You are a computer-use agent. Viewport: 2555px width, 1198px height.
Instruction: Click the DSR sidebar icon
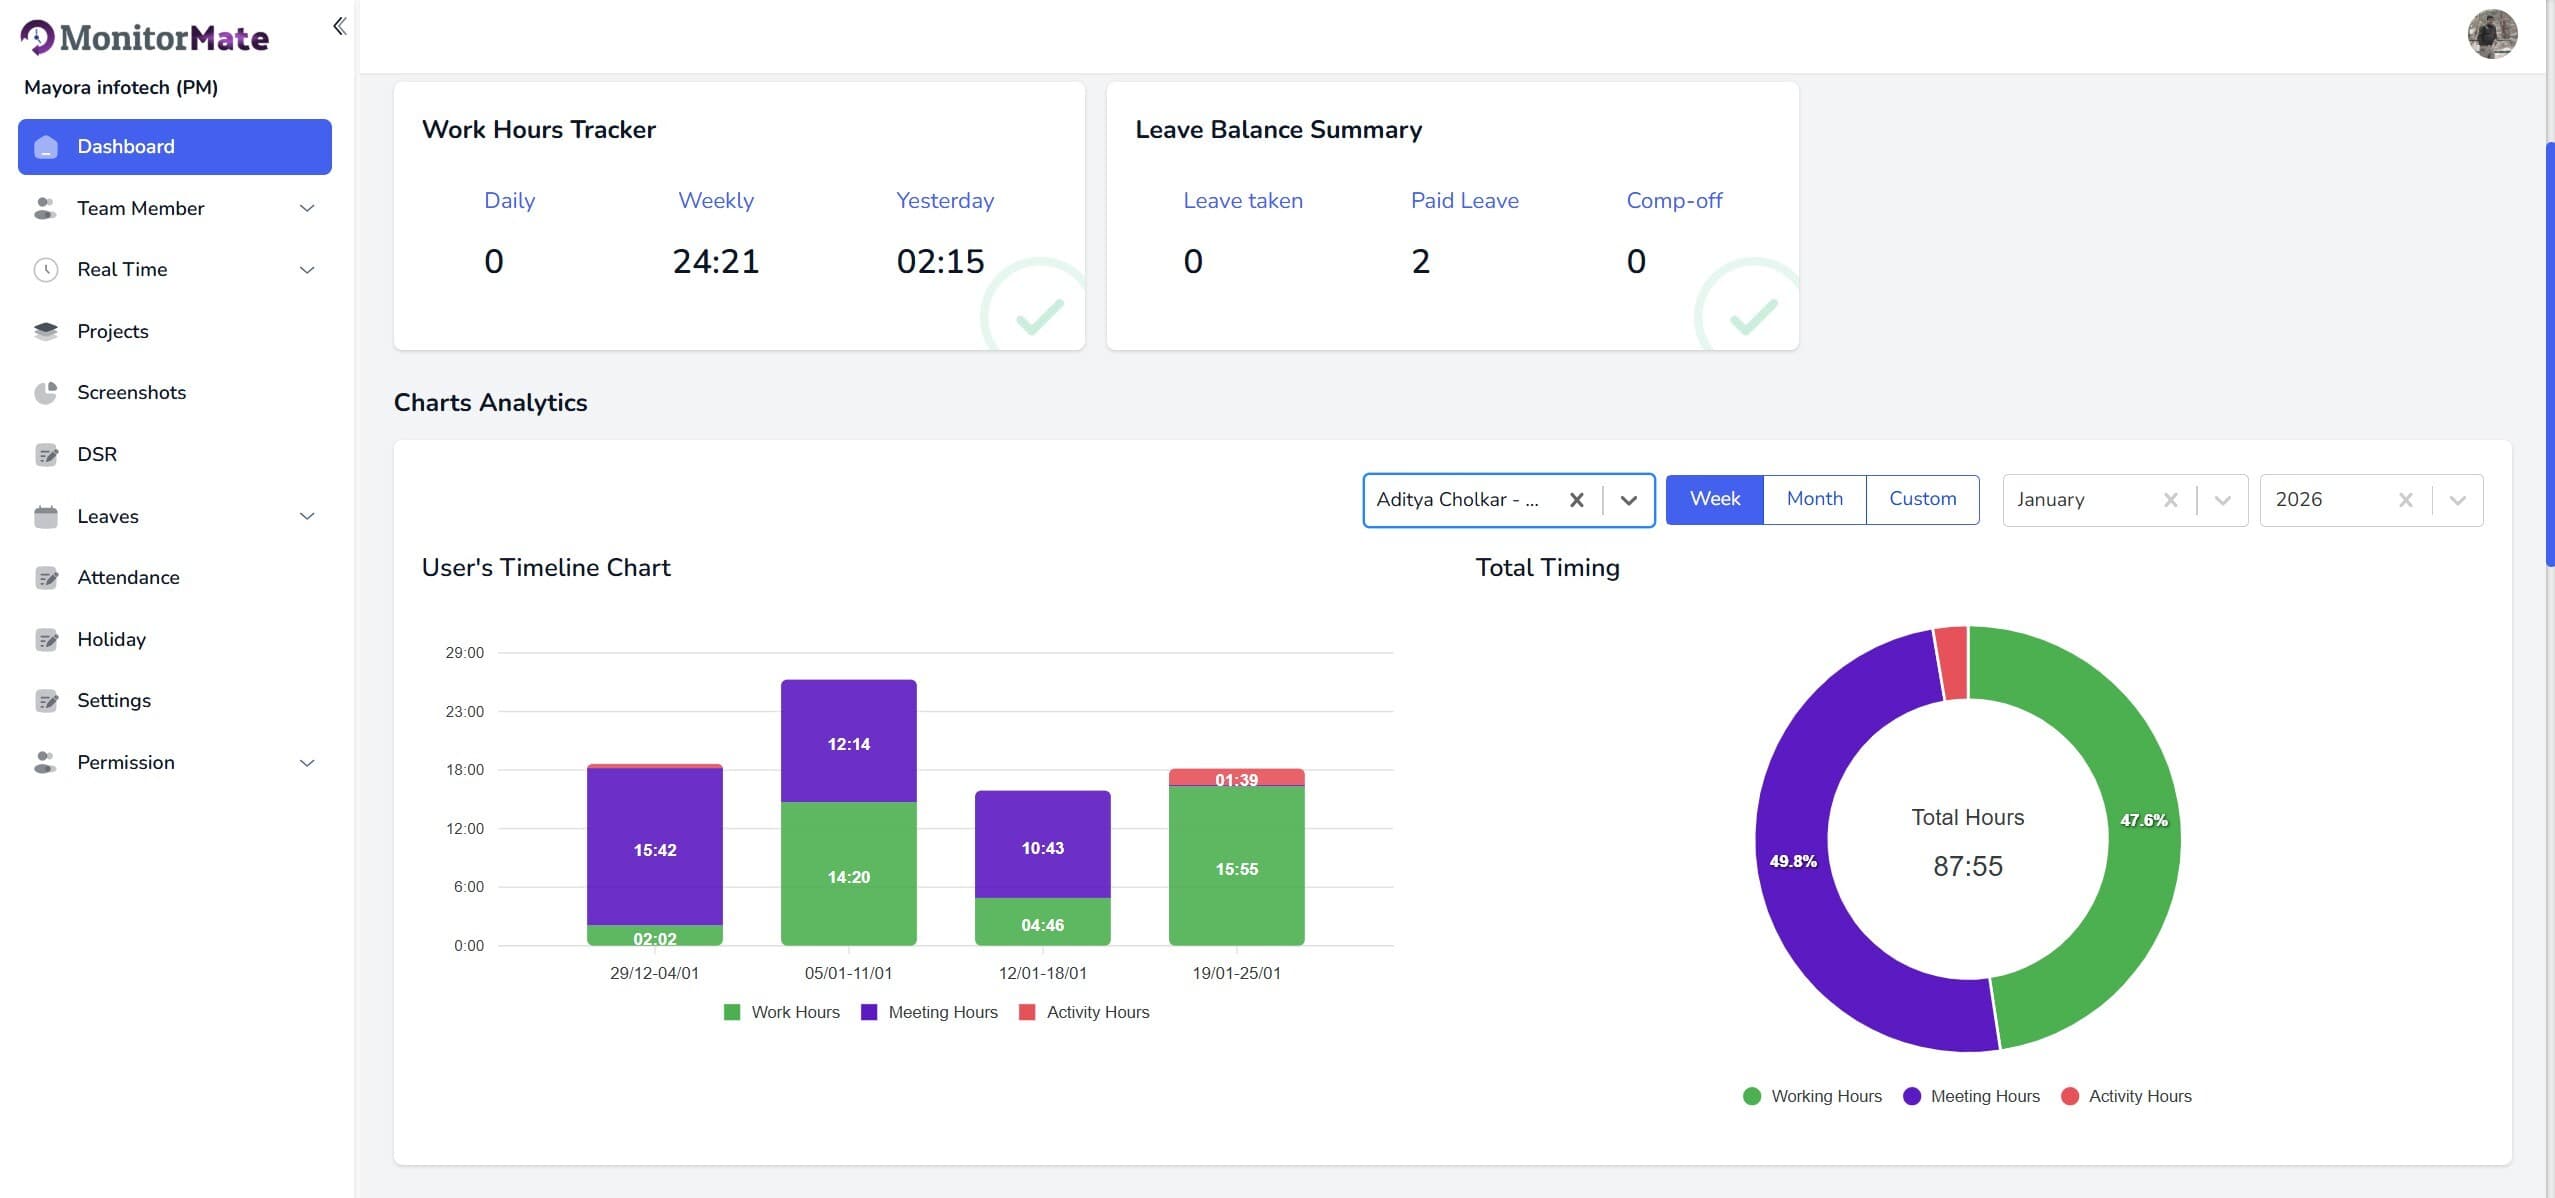(46, 455)
